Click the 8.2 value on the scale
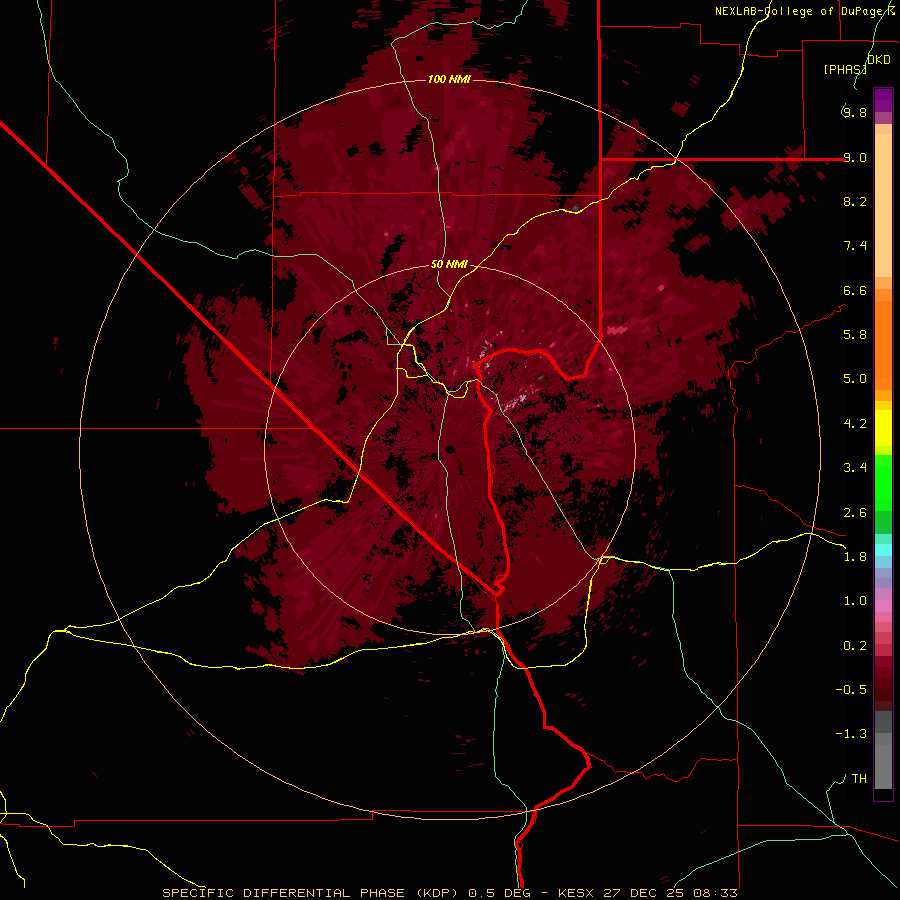 coord(855,201)
